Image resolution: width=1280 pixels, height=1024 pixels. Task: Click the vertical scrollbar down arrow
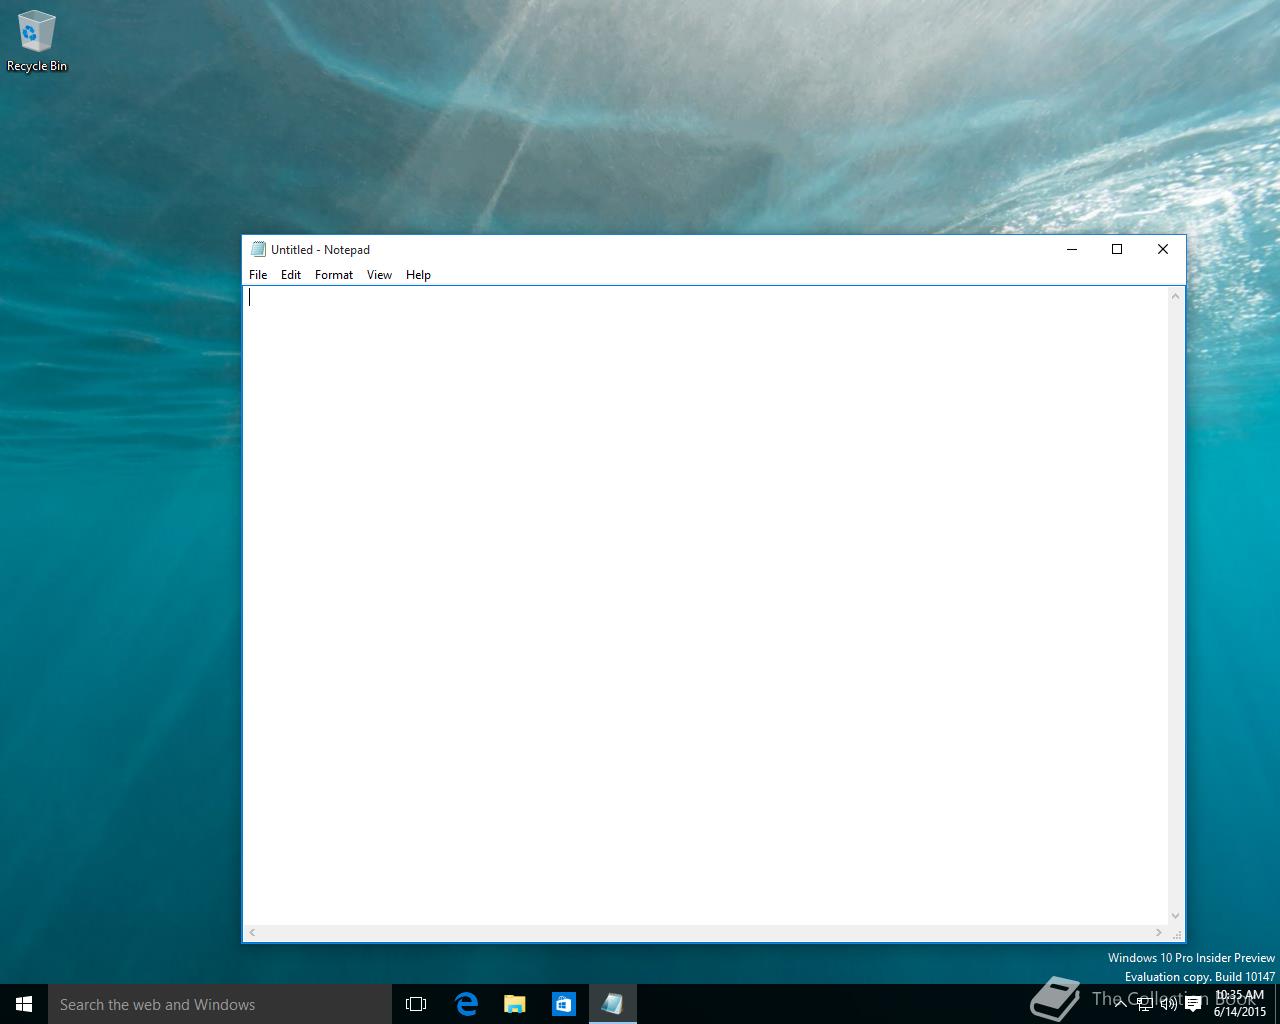pos(1176,916)
